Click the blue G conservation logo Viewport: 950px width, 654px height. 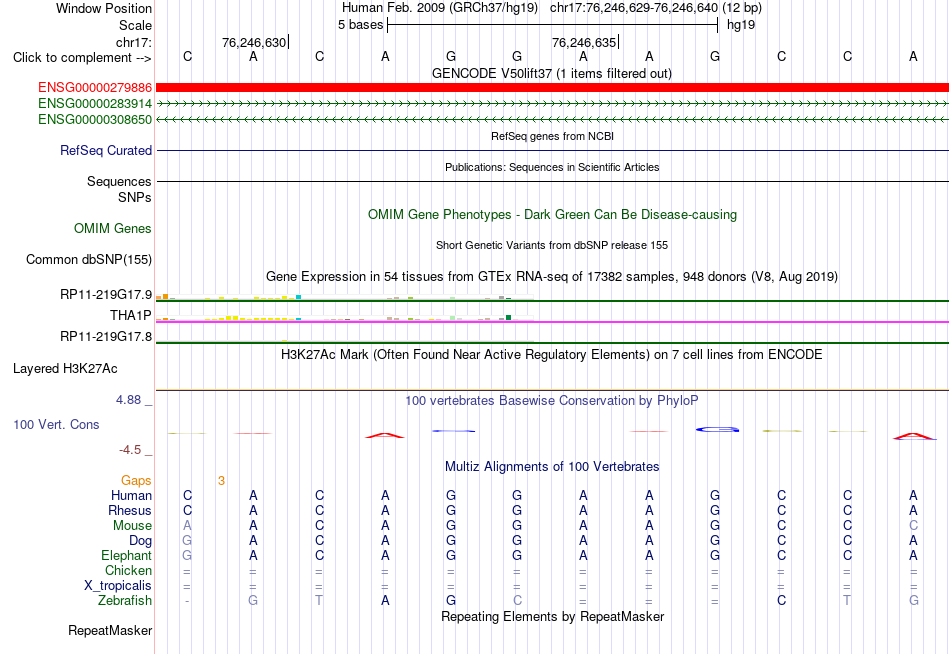[x=717, y=430]
